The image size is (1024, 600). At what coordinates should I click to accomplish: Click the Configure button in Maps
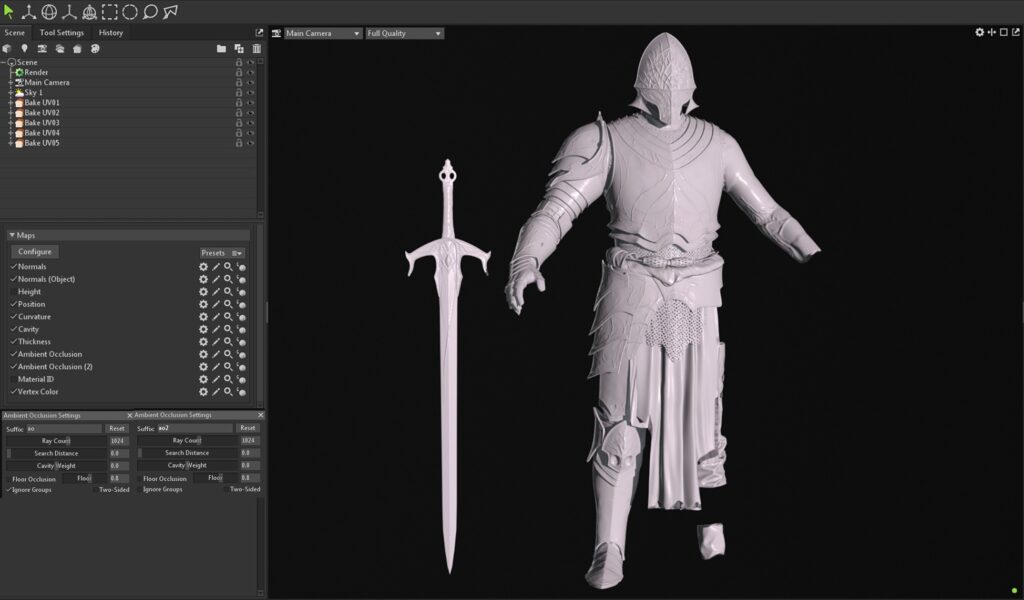(34, 252)
